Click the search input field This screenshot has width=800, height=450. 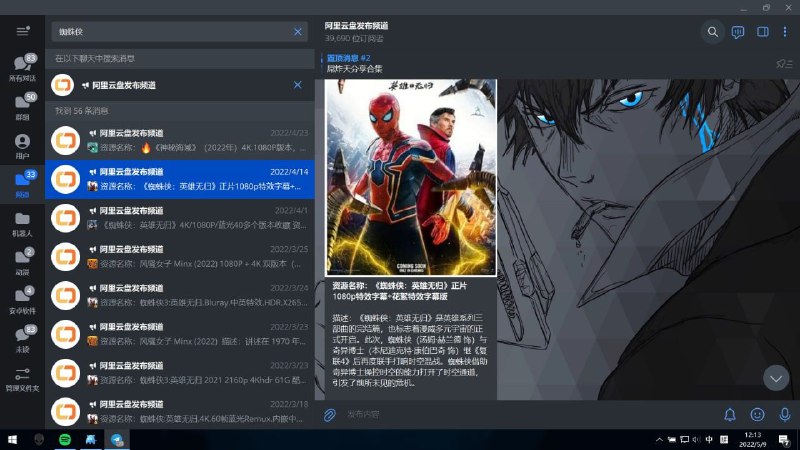point(172,32)
